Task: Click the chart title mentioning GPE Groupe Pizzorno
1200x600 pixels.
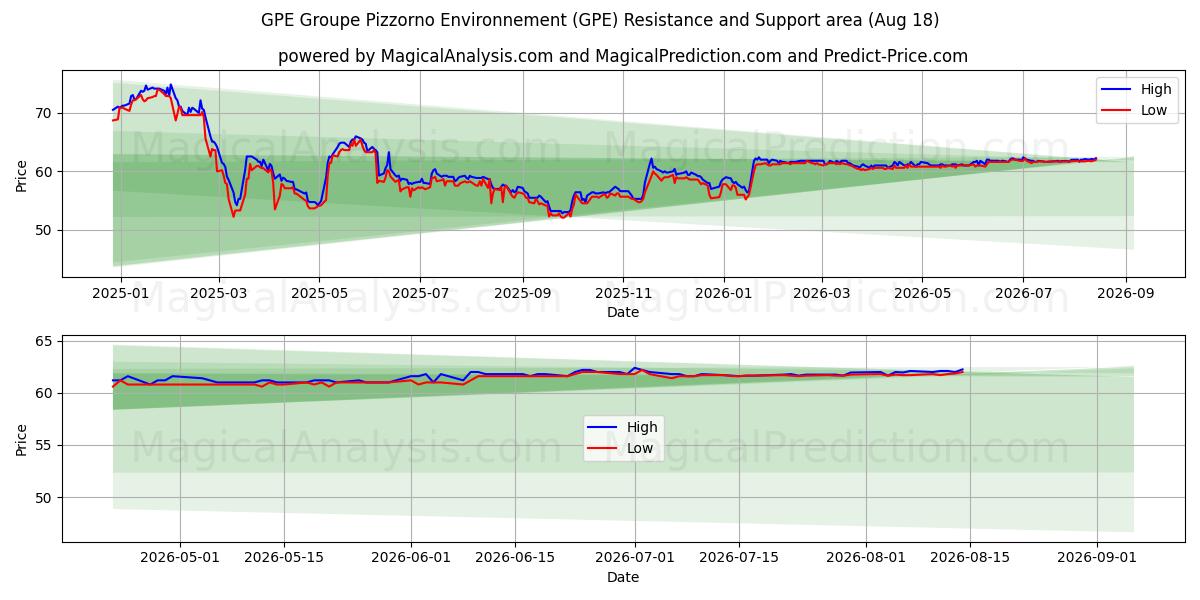Action: point(600,20)
